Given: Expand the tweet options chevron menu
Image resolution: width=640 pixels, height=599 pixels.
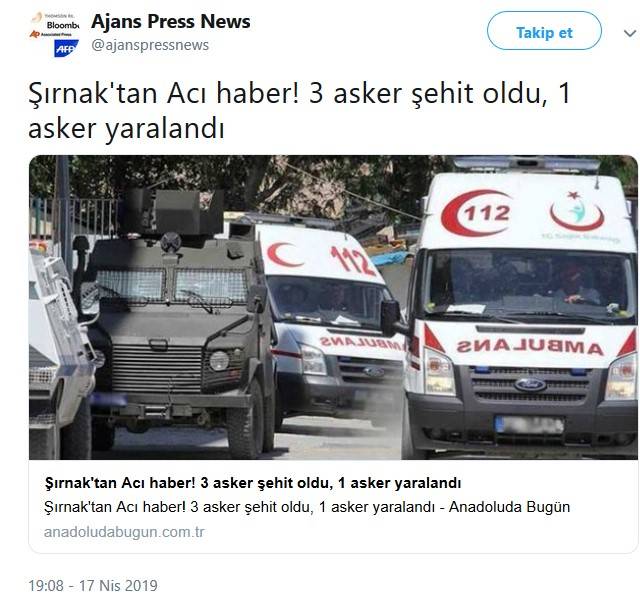Looking at the screenshot, I should coord(631,33).
